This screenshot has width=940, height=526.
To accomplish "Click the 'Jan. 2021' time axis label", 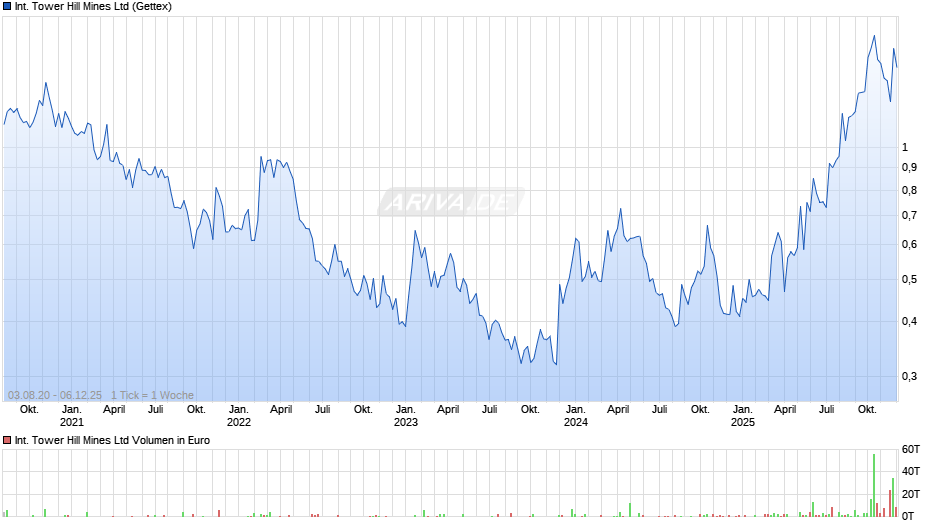I will click(x=72, y=416).
